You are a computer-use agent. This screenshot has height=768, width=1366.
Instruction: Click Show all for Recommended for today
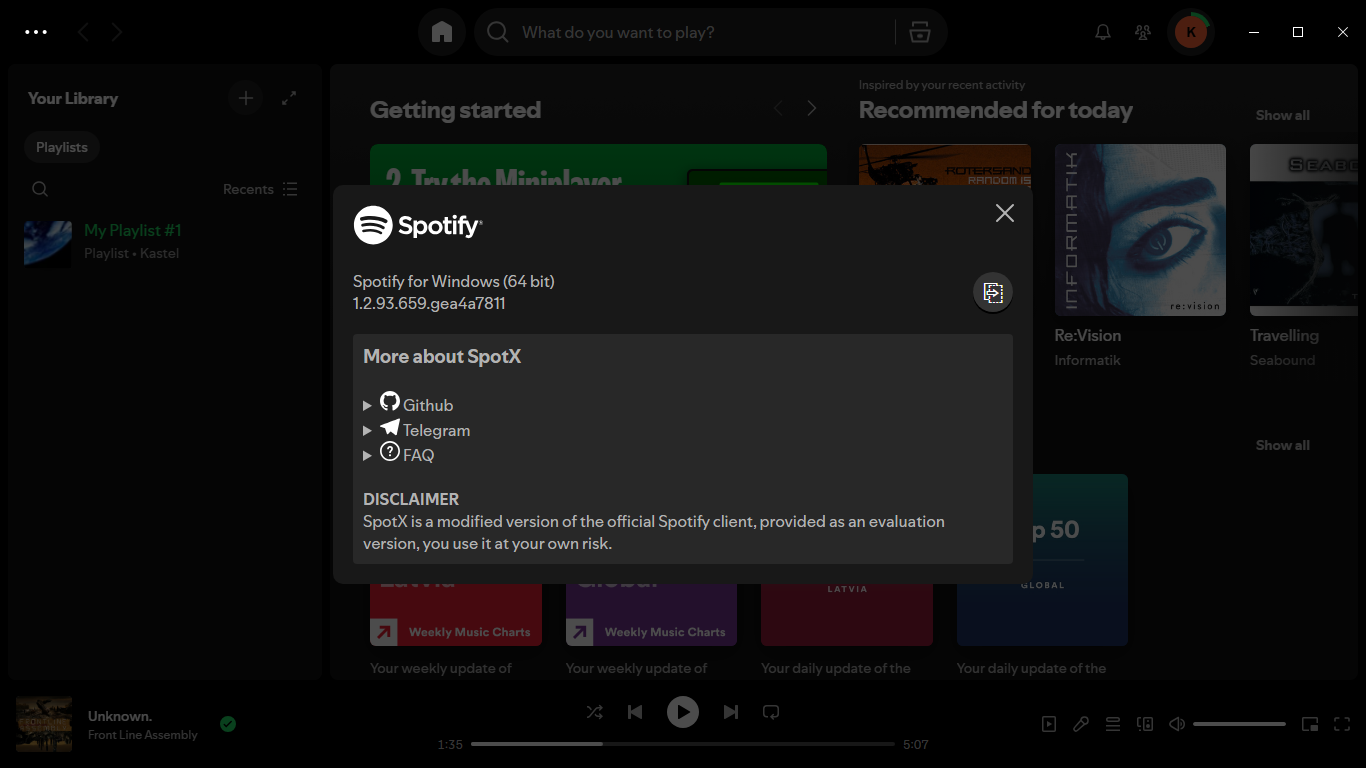[x=1283, y=115]
